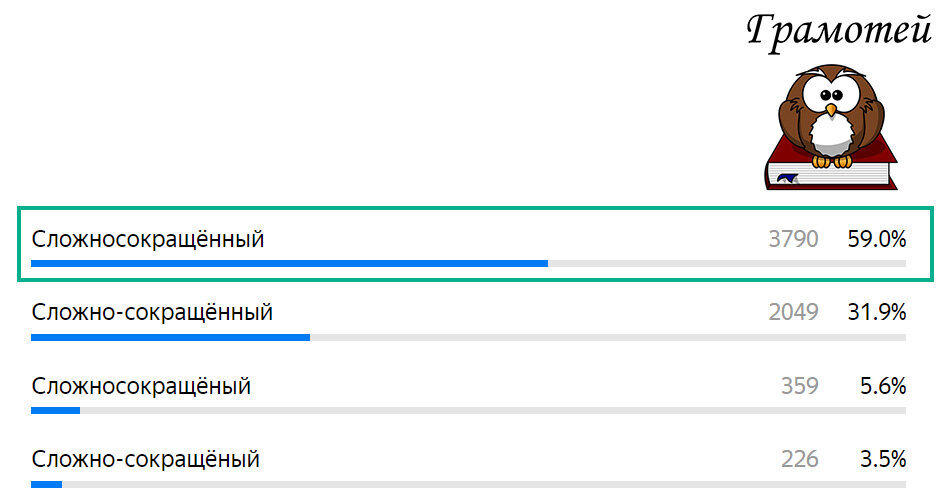Click the vote count 2049
Viewport: 950px width, 501px height.
[793, 313]
